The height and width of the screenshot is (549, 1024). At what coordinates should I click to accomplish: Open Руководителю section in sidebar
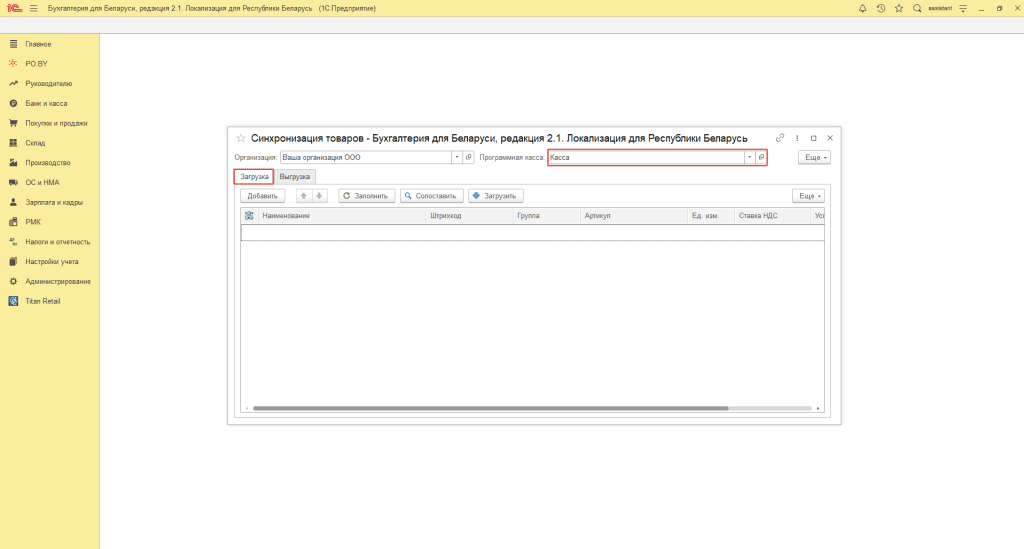[x=48, y=84]
